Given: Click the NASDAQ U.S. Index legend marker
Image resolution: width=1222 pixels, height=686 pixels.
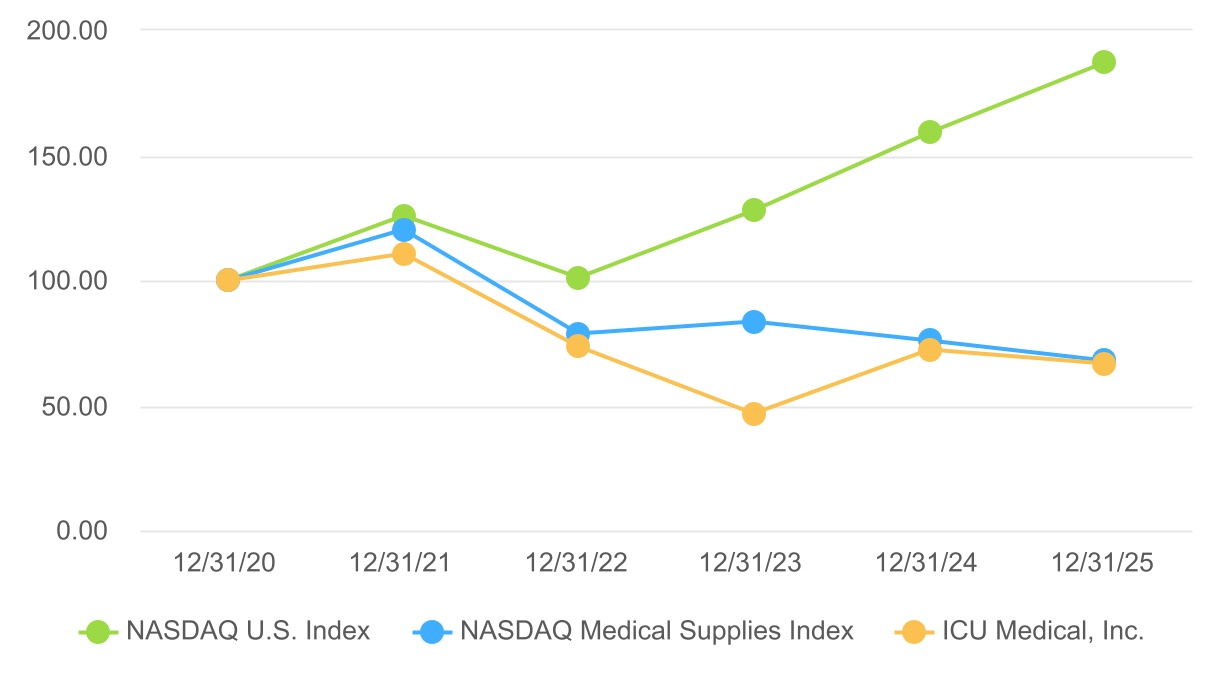Looking at the screenshot, I should pos(97,631).
